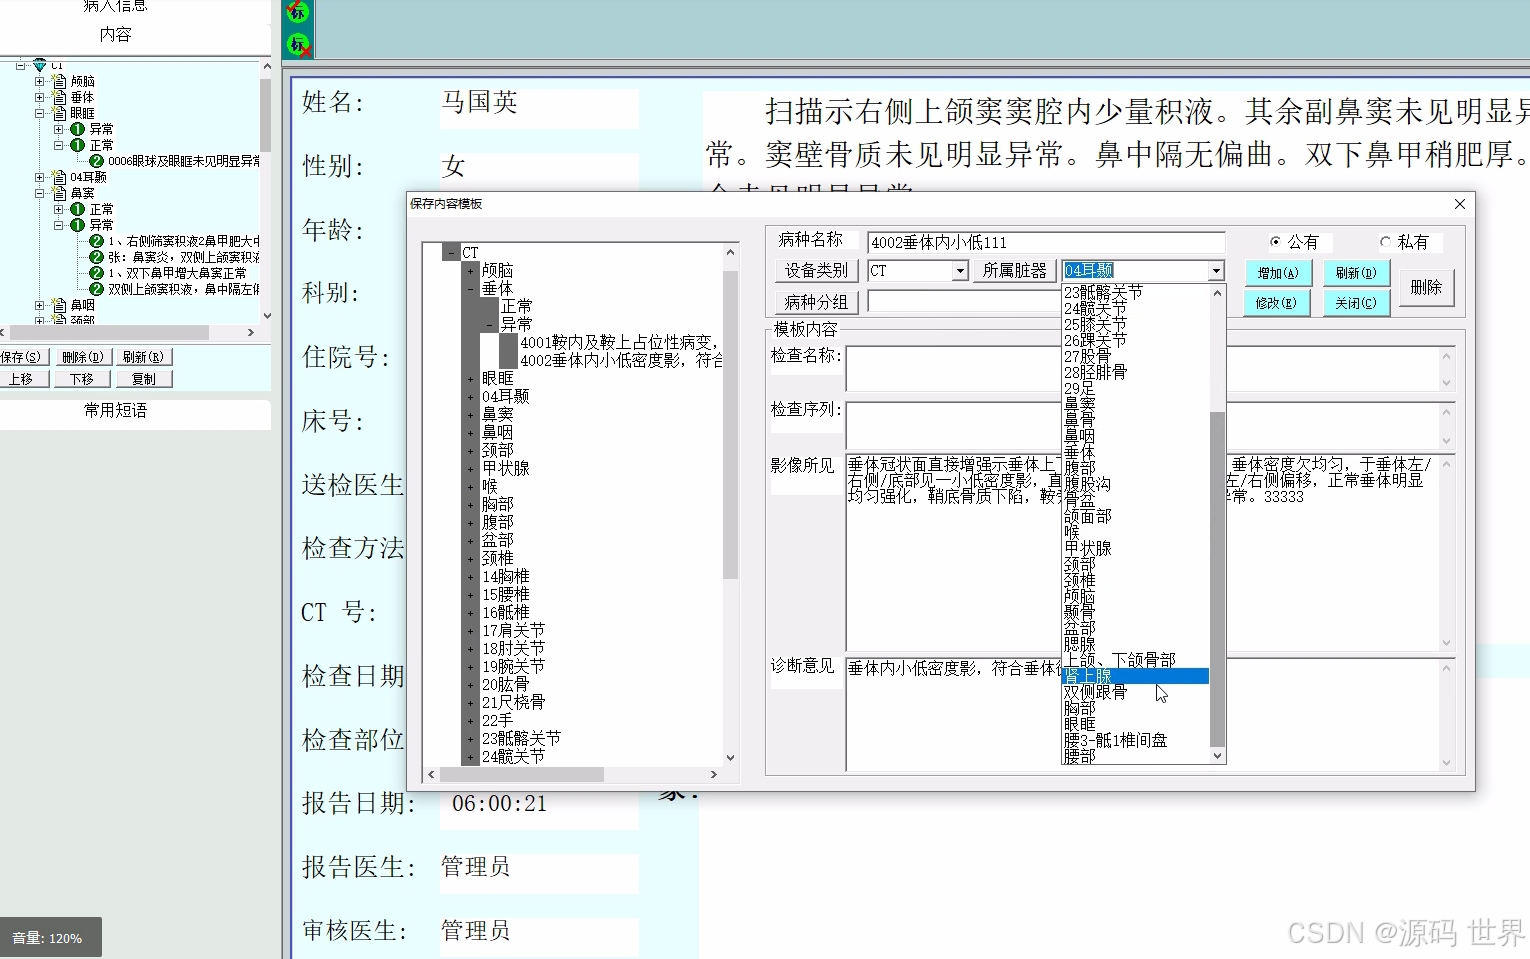This screenshot has width=1530, height=959.
Task: Click the green 标 red-cross icon
Action: pos(298,44)
